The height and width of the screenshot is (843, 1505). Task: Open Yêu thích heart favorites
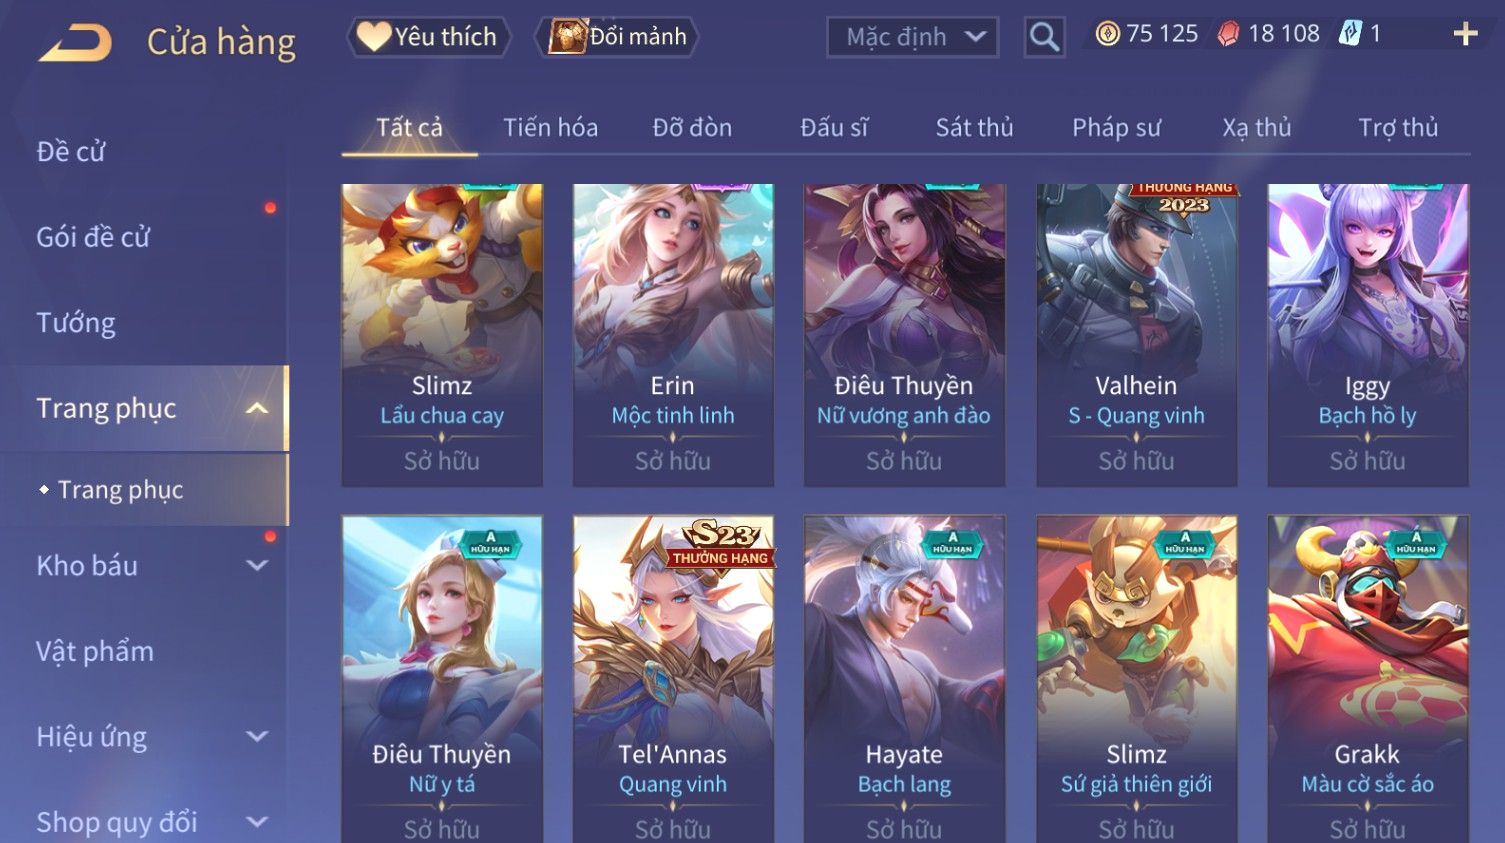tap(428, 37)
